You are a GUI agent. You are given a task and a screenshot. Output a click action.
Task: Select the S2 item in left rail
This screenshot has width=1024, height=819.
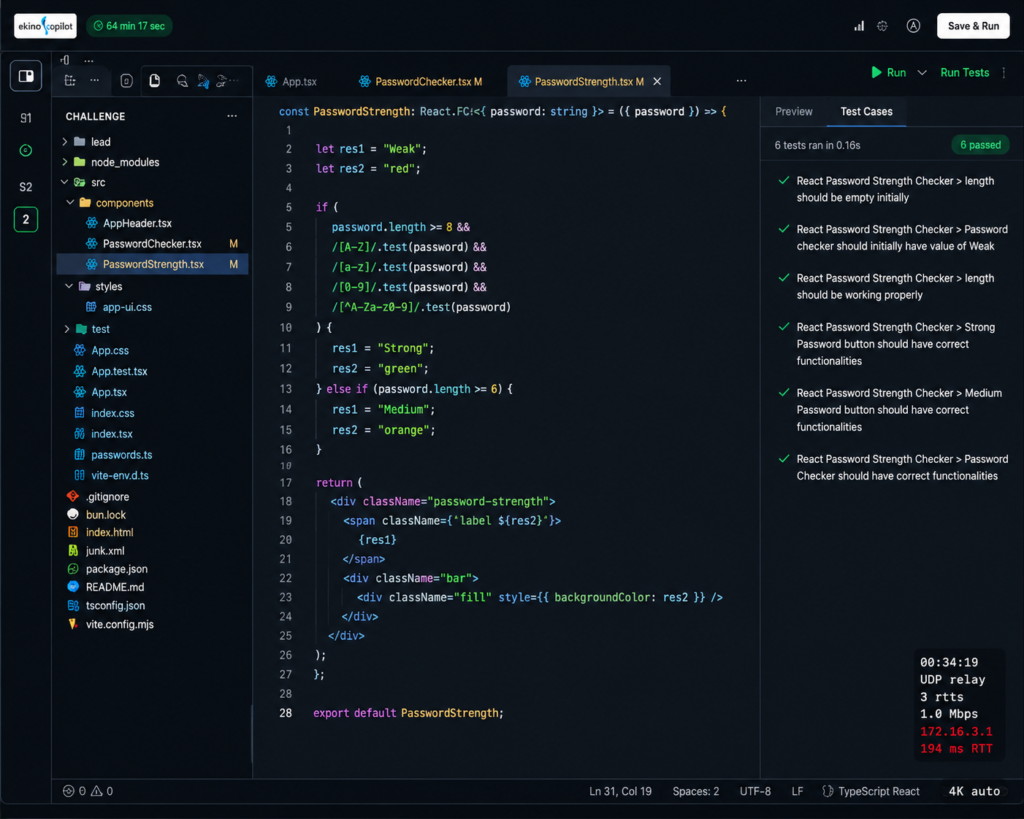[x=25, y=187]
